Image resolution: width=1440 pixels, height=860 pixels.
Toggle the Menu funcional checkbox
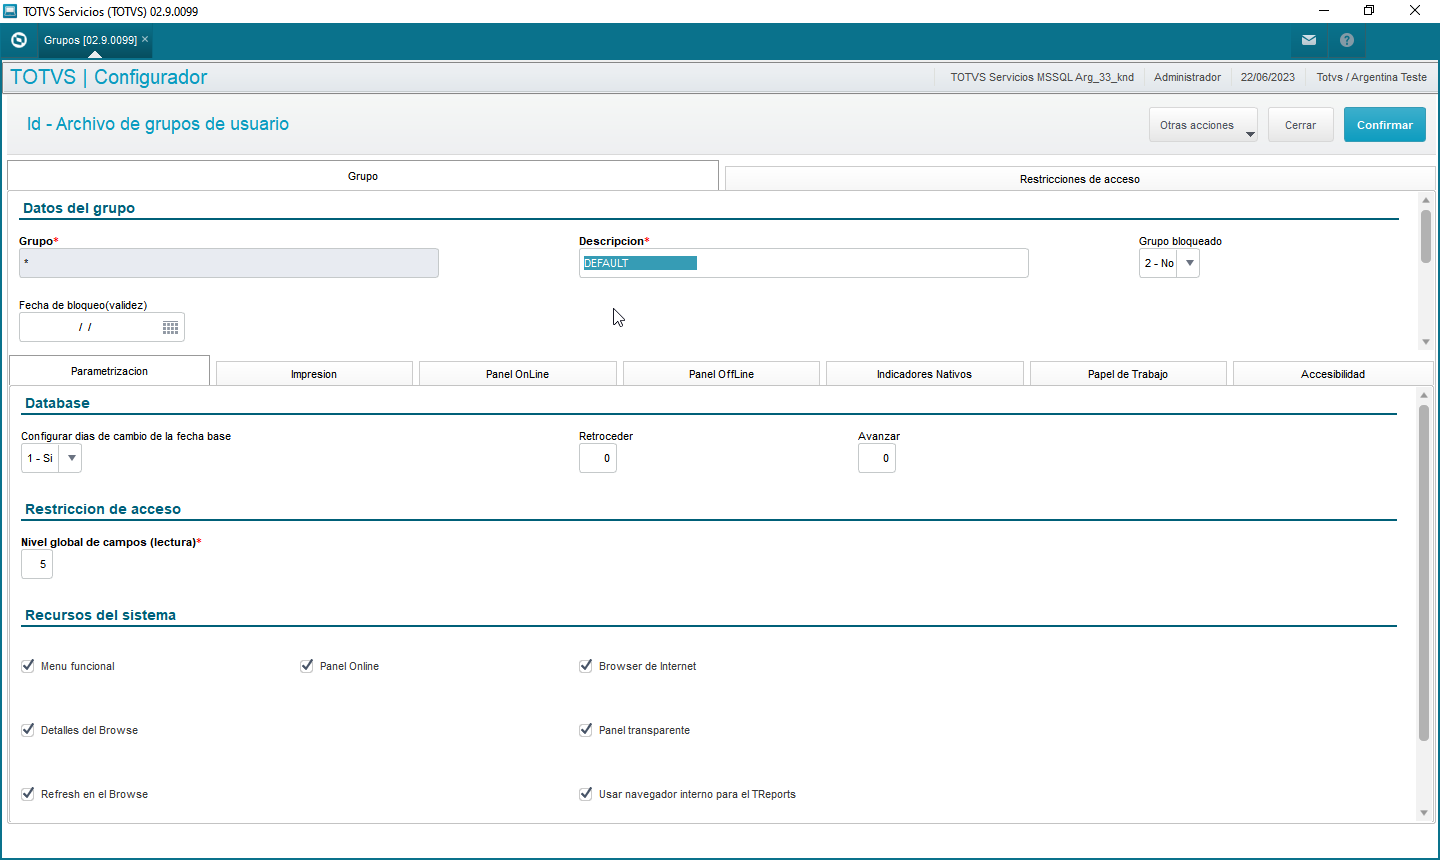click(28, 666)
